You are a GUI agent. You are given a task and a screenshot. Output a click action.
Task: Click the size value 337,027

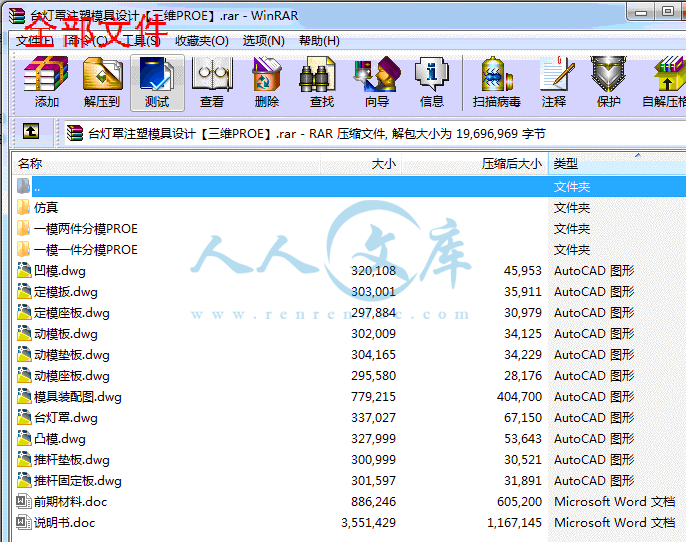point(373,418)
